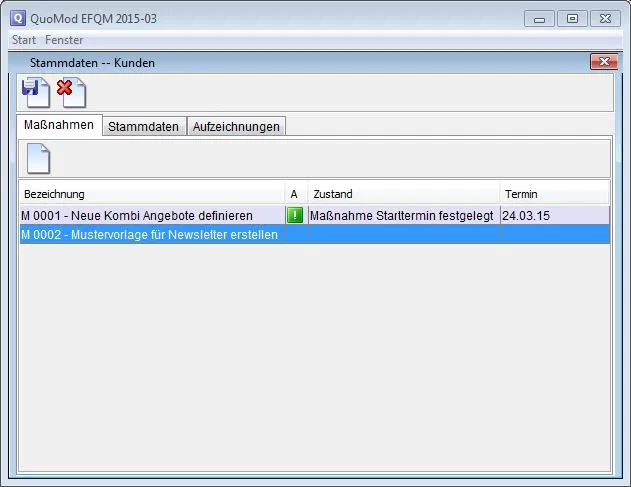
Task: Sort by the Termin column header
Action: click(x=553, y=194)
